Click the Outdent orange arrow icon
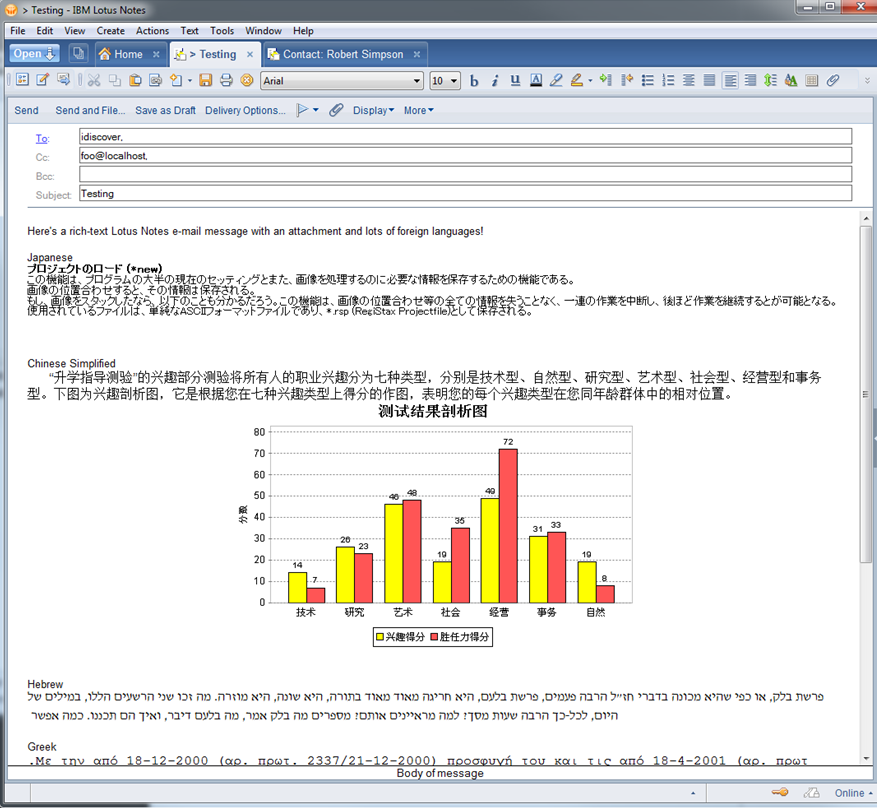877x808 pixels. point(626,81)
